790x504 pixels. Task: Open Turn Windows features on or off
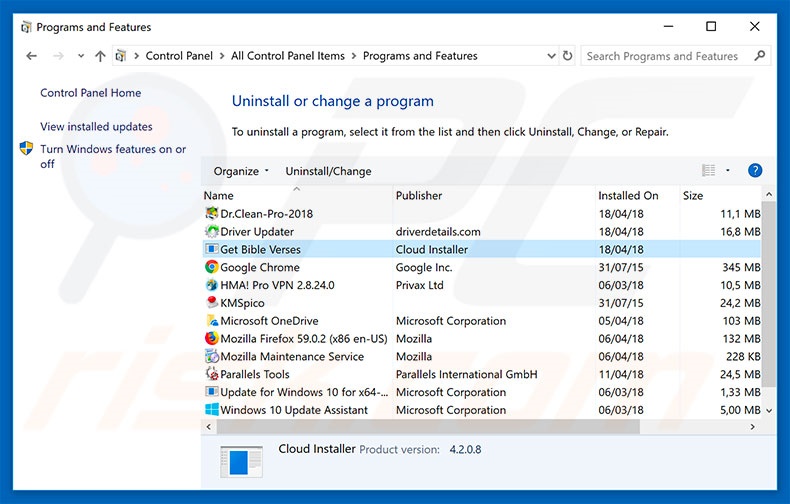pyautogui.click(x=113, y=156)
